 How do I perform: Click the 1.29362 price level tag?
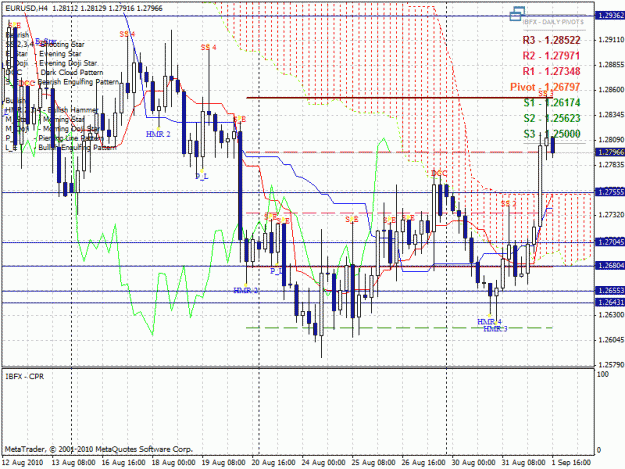[610, 16]
